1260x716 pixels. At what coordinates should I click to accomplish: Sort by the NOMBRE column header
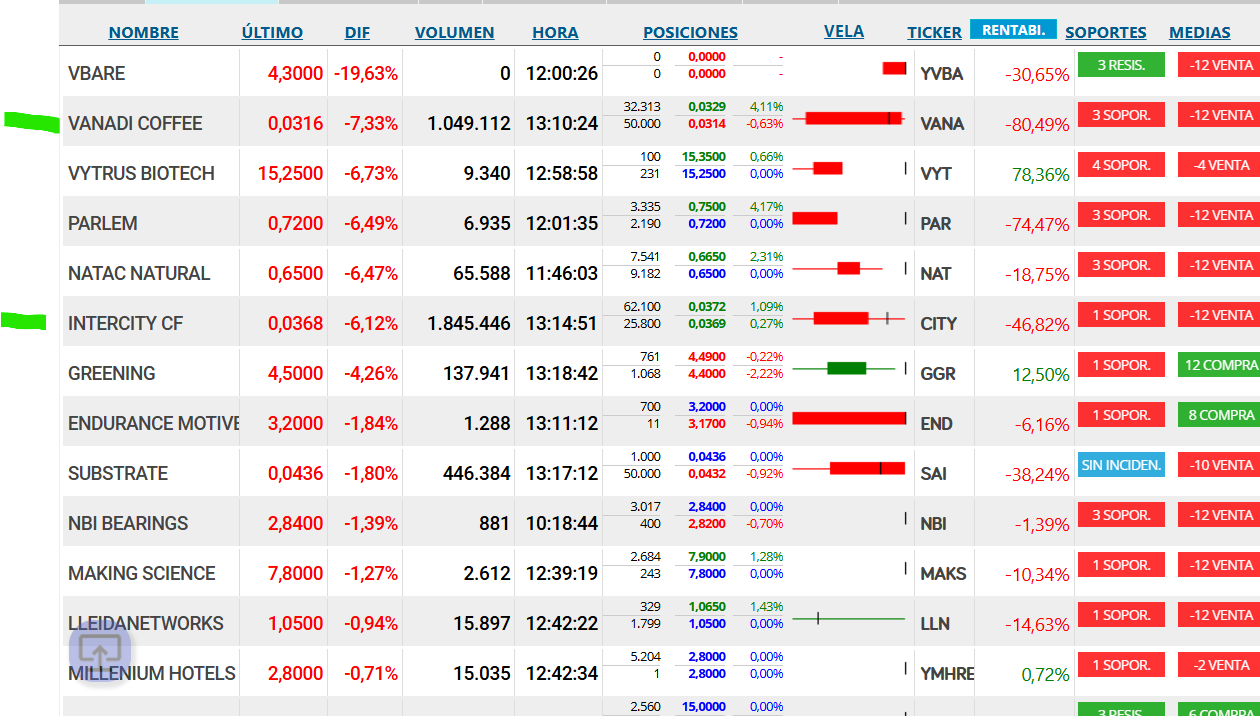144,32
